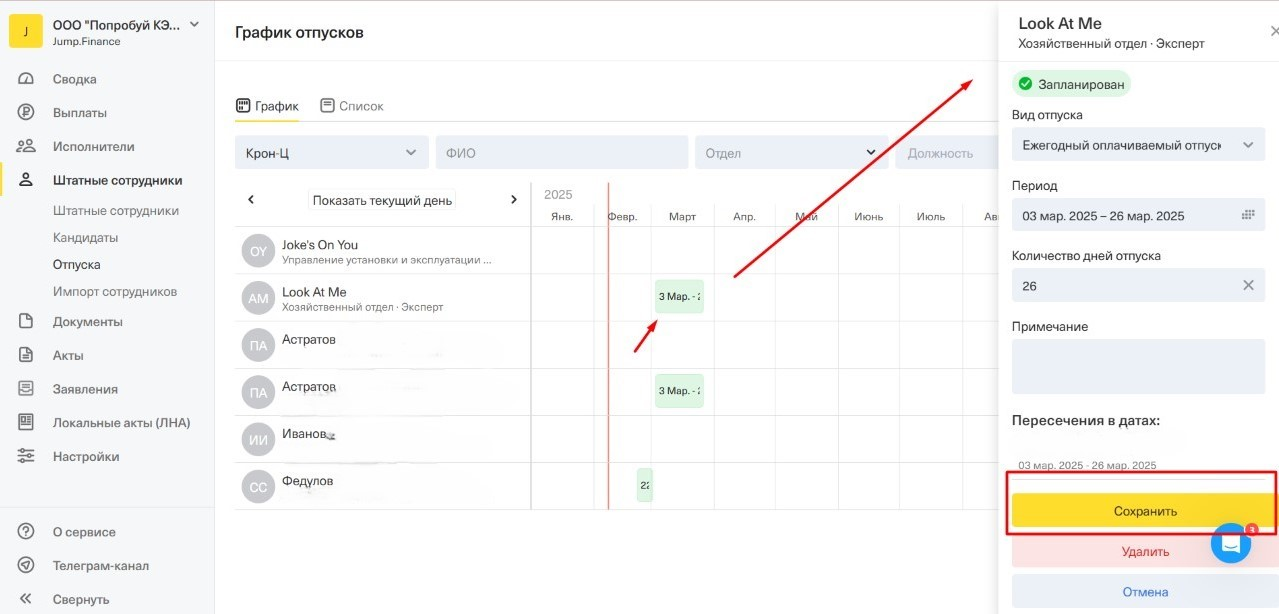Click Показать текущий день button
The width and height of the screenshot is (1279, 614).
coord(382,200)
